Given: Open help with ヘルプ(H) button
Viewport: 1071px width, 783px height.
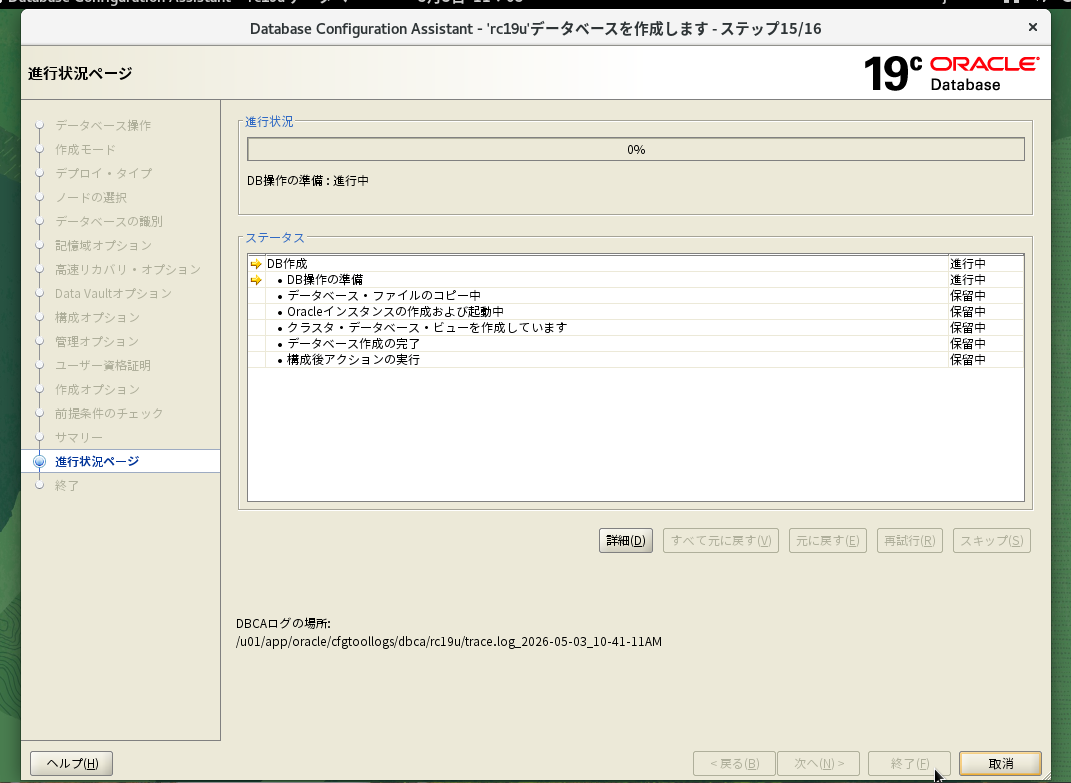Looking at the screenshot, I should [x=72, y=763].
